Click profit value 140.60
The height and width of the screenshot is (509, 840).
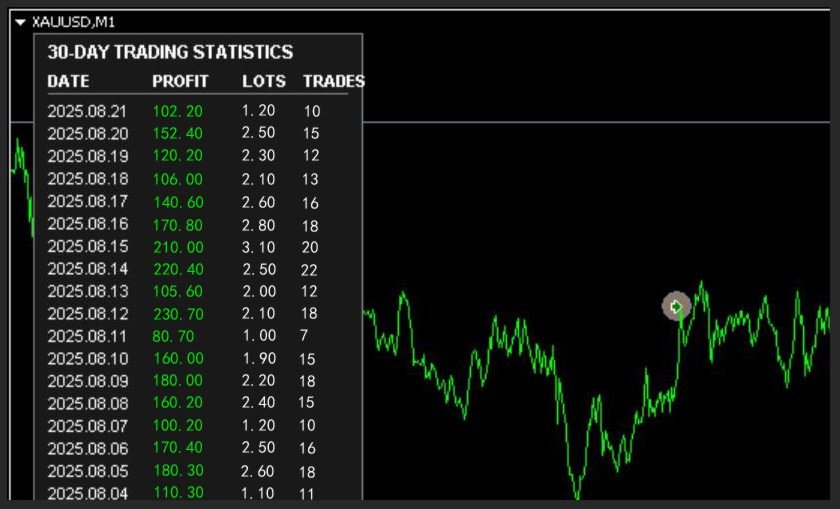178,203
